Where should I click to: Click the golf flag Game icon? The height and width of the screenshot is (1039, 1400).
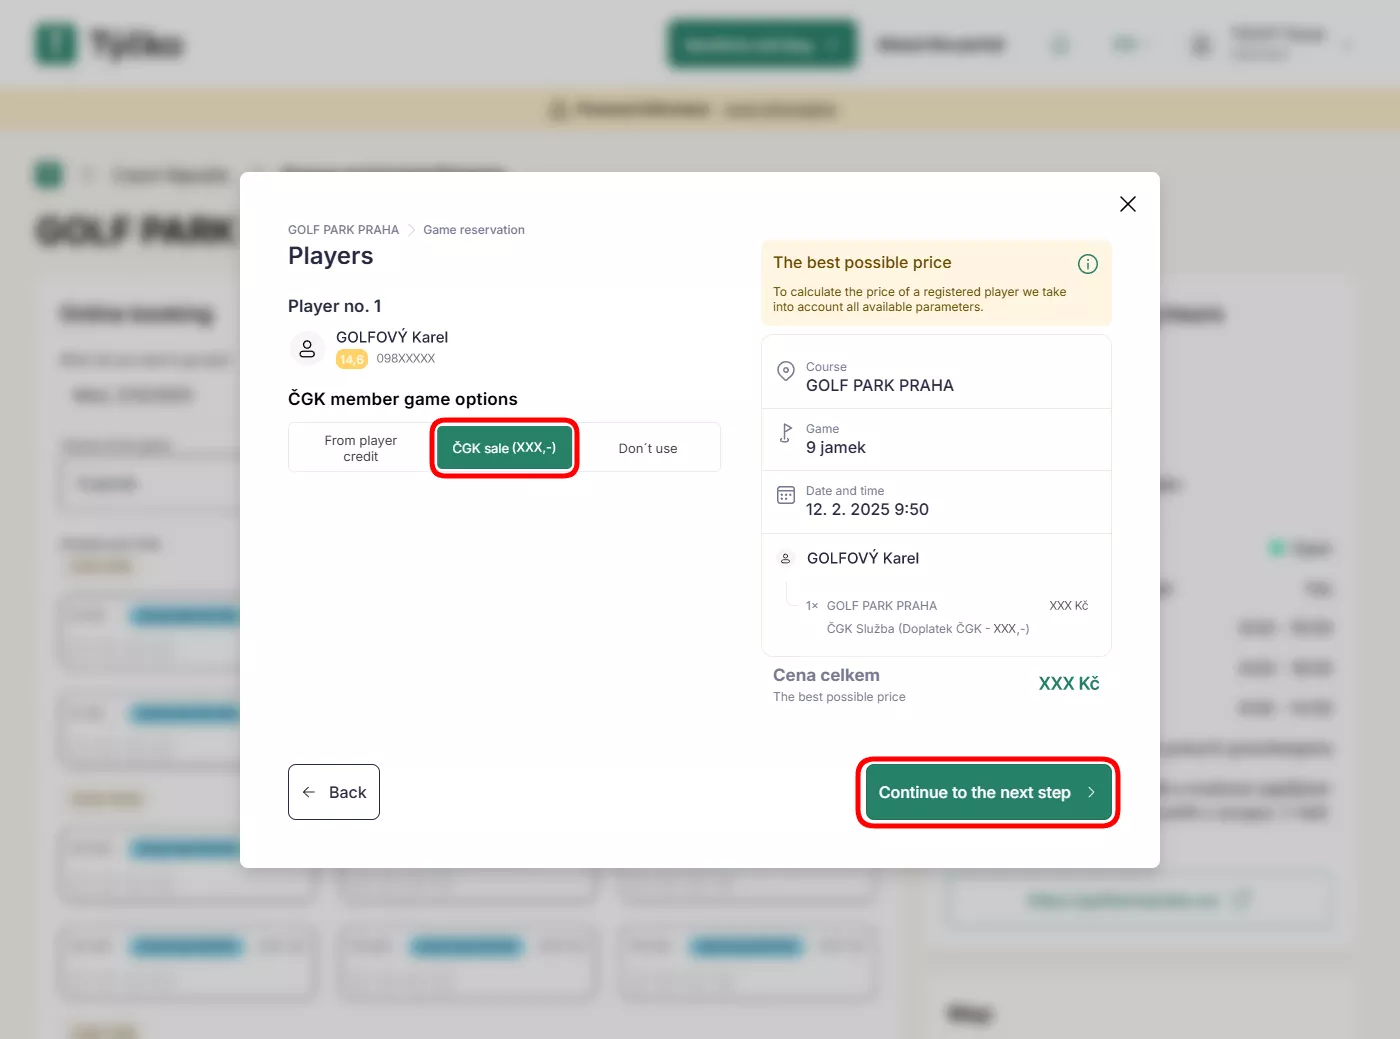point(786,433)
